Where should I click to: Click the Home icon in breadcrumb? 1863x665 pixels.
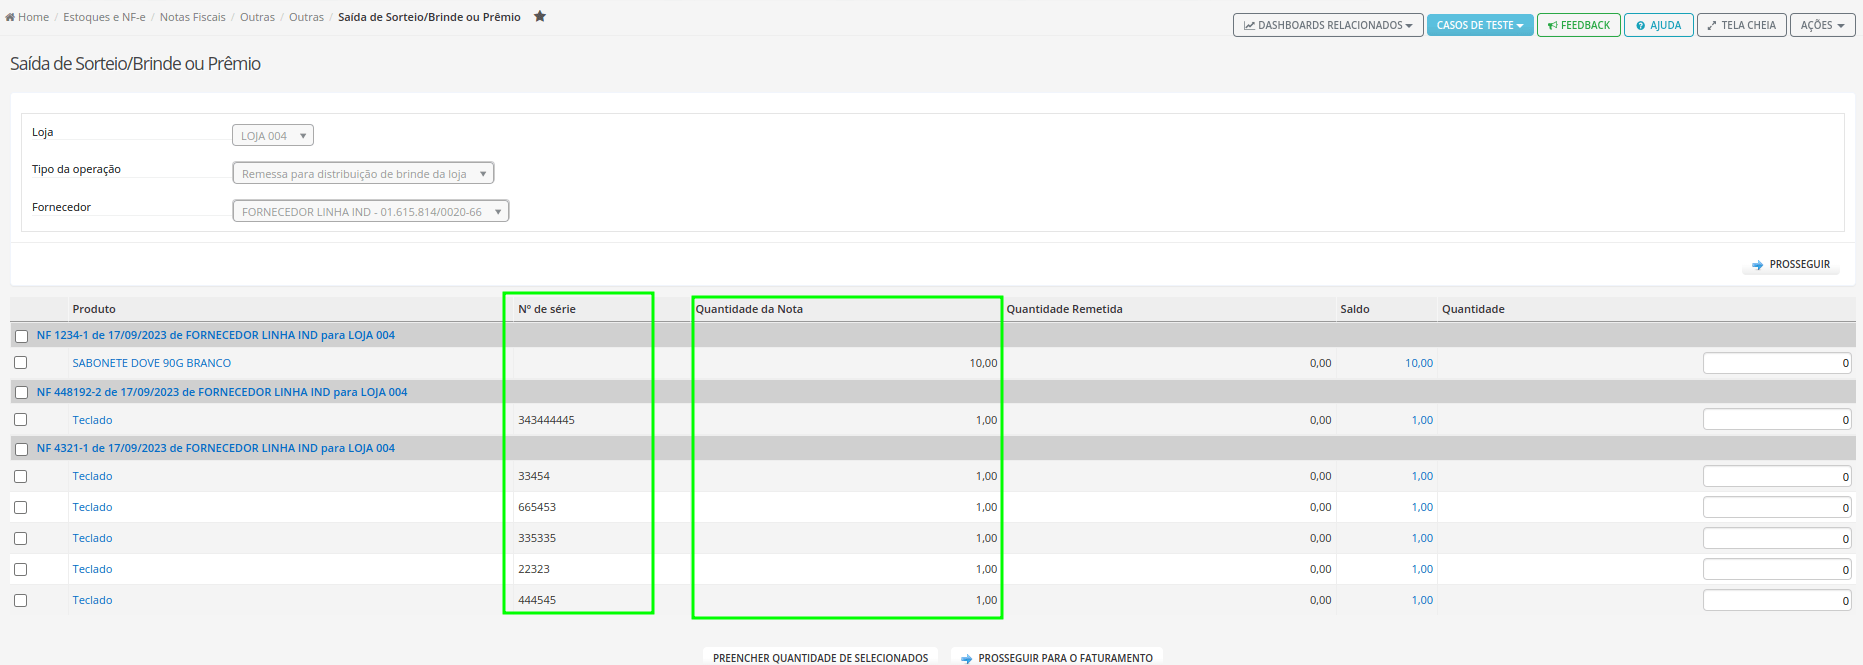[x=10, y=17]
